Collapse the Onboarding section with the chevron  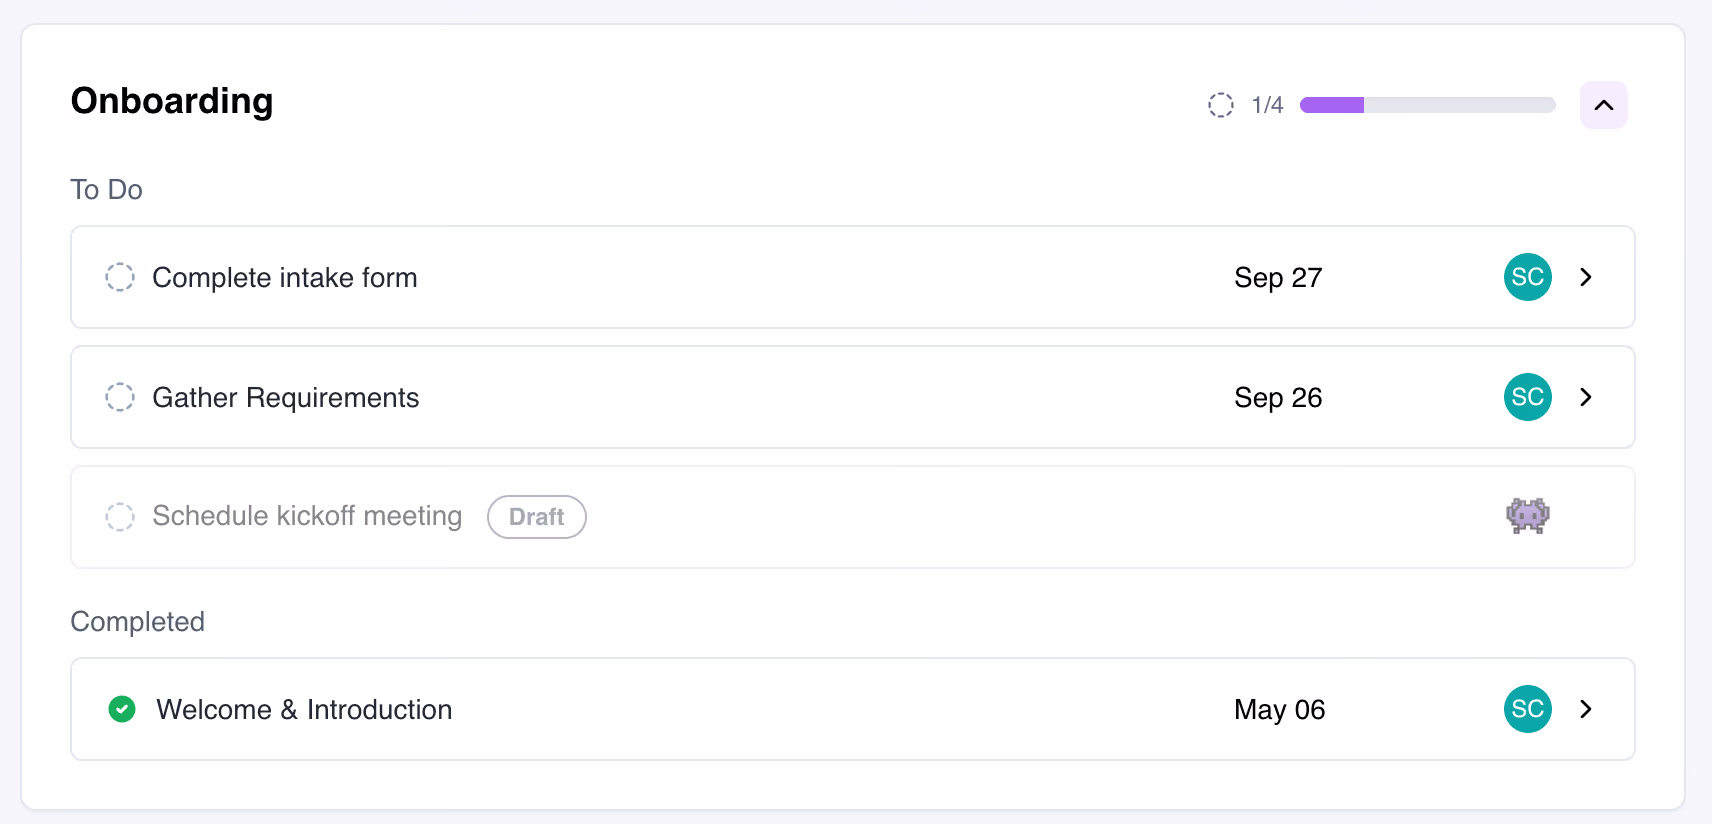coord(1603,105)
